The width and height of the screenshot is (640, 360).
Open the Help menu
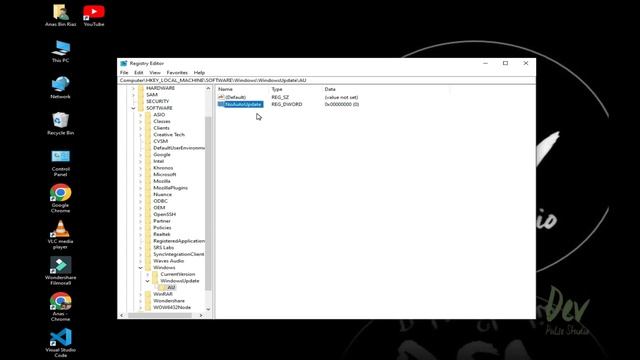(199, 72)
